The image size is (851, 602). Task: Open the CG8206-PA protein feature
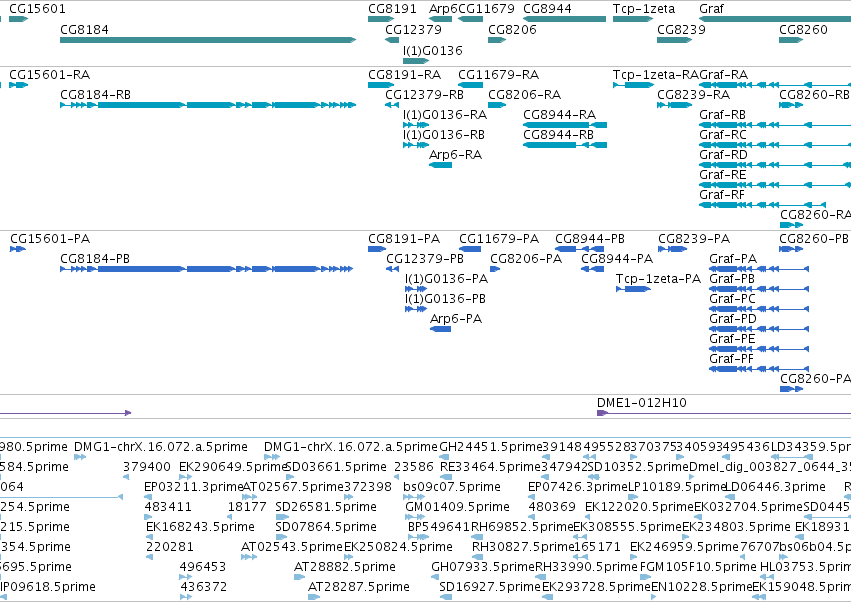(x=495, y=269)
